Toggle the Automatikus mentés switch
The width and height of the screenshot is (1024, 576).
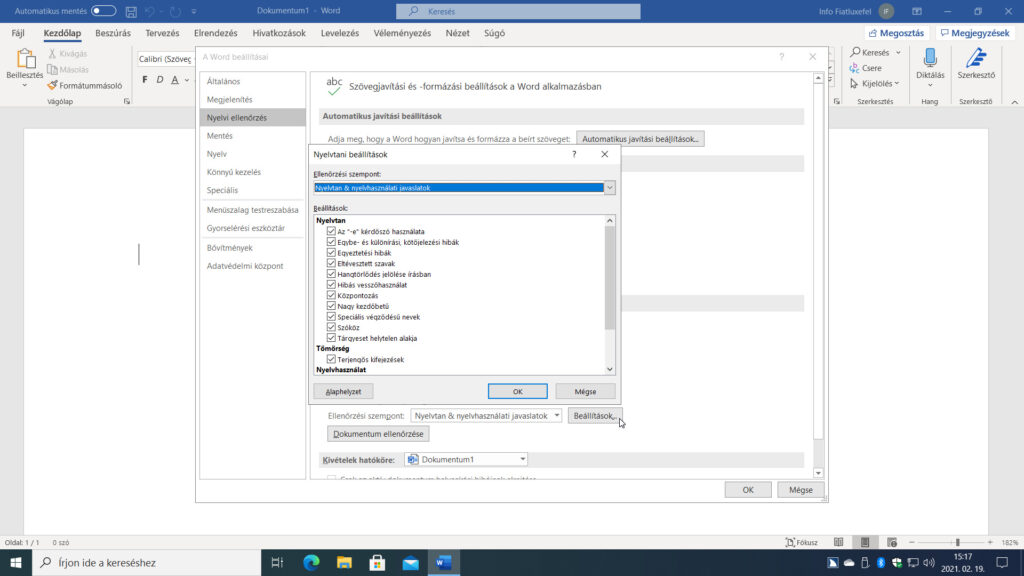click(103, 11)
